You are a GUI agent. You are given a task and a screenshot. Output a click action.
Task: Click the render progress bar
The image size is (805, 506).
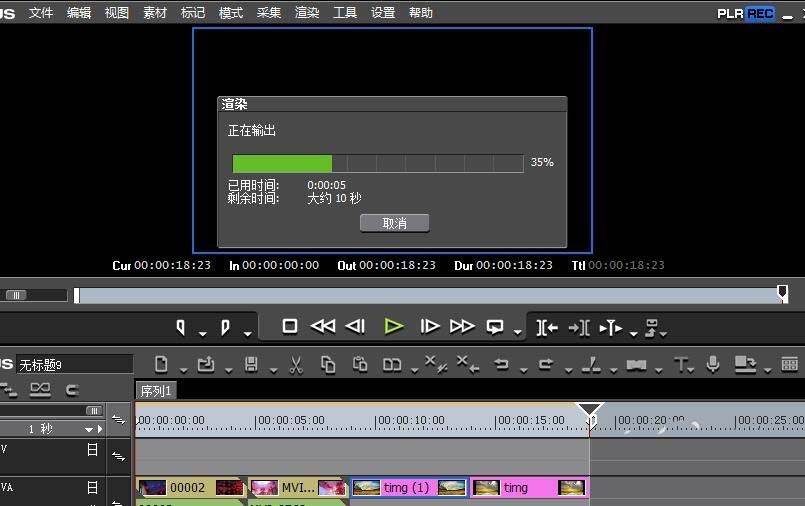coord(378,164)
